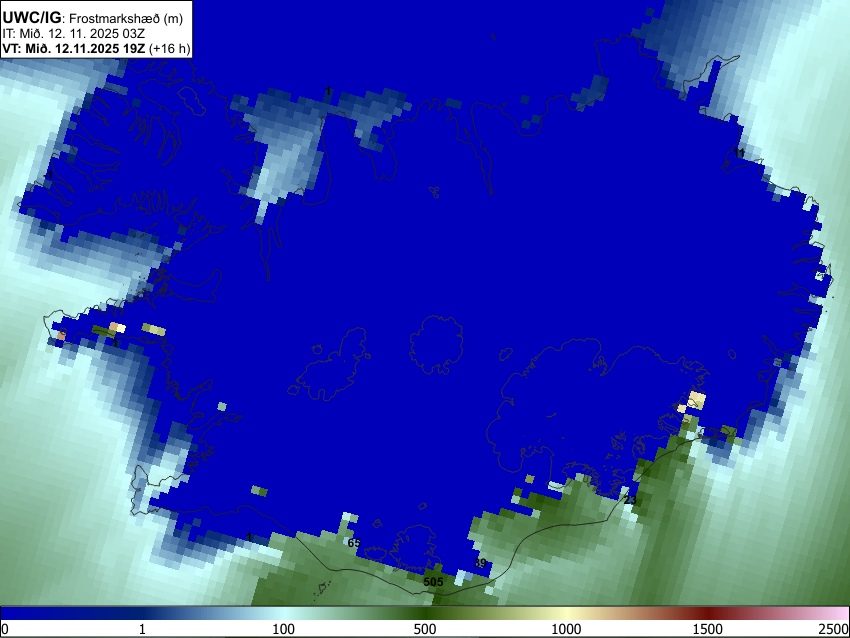Screen dimensions: 850x638
Task: Click the '500' label on the legend scale
Action: coord(424,629)
